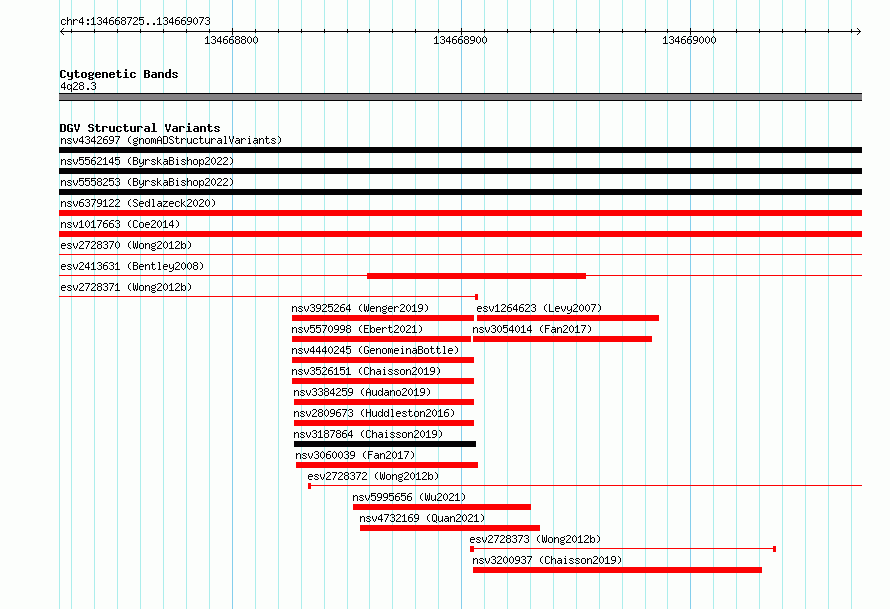Open the nsv5558253 ByrskaBishop2022 variant label
The image size is (890, 609).
pos(147,182)
